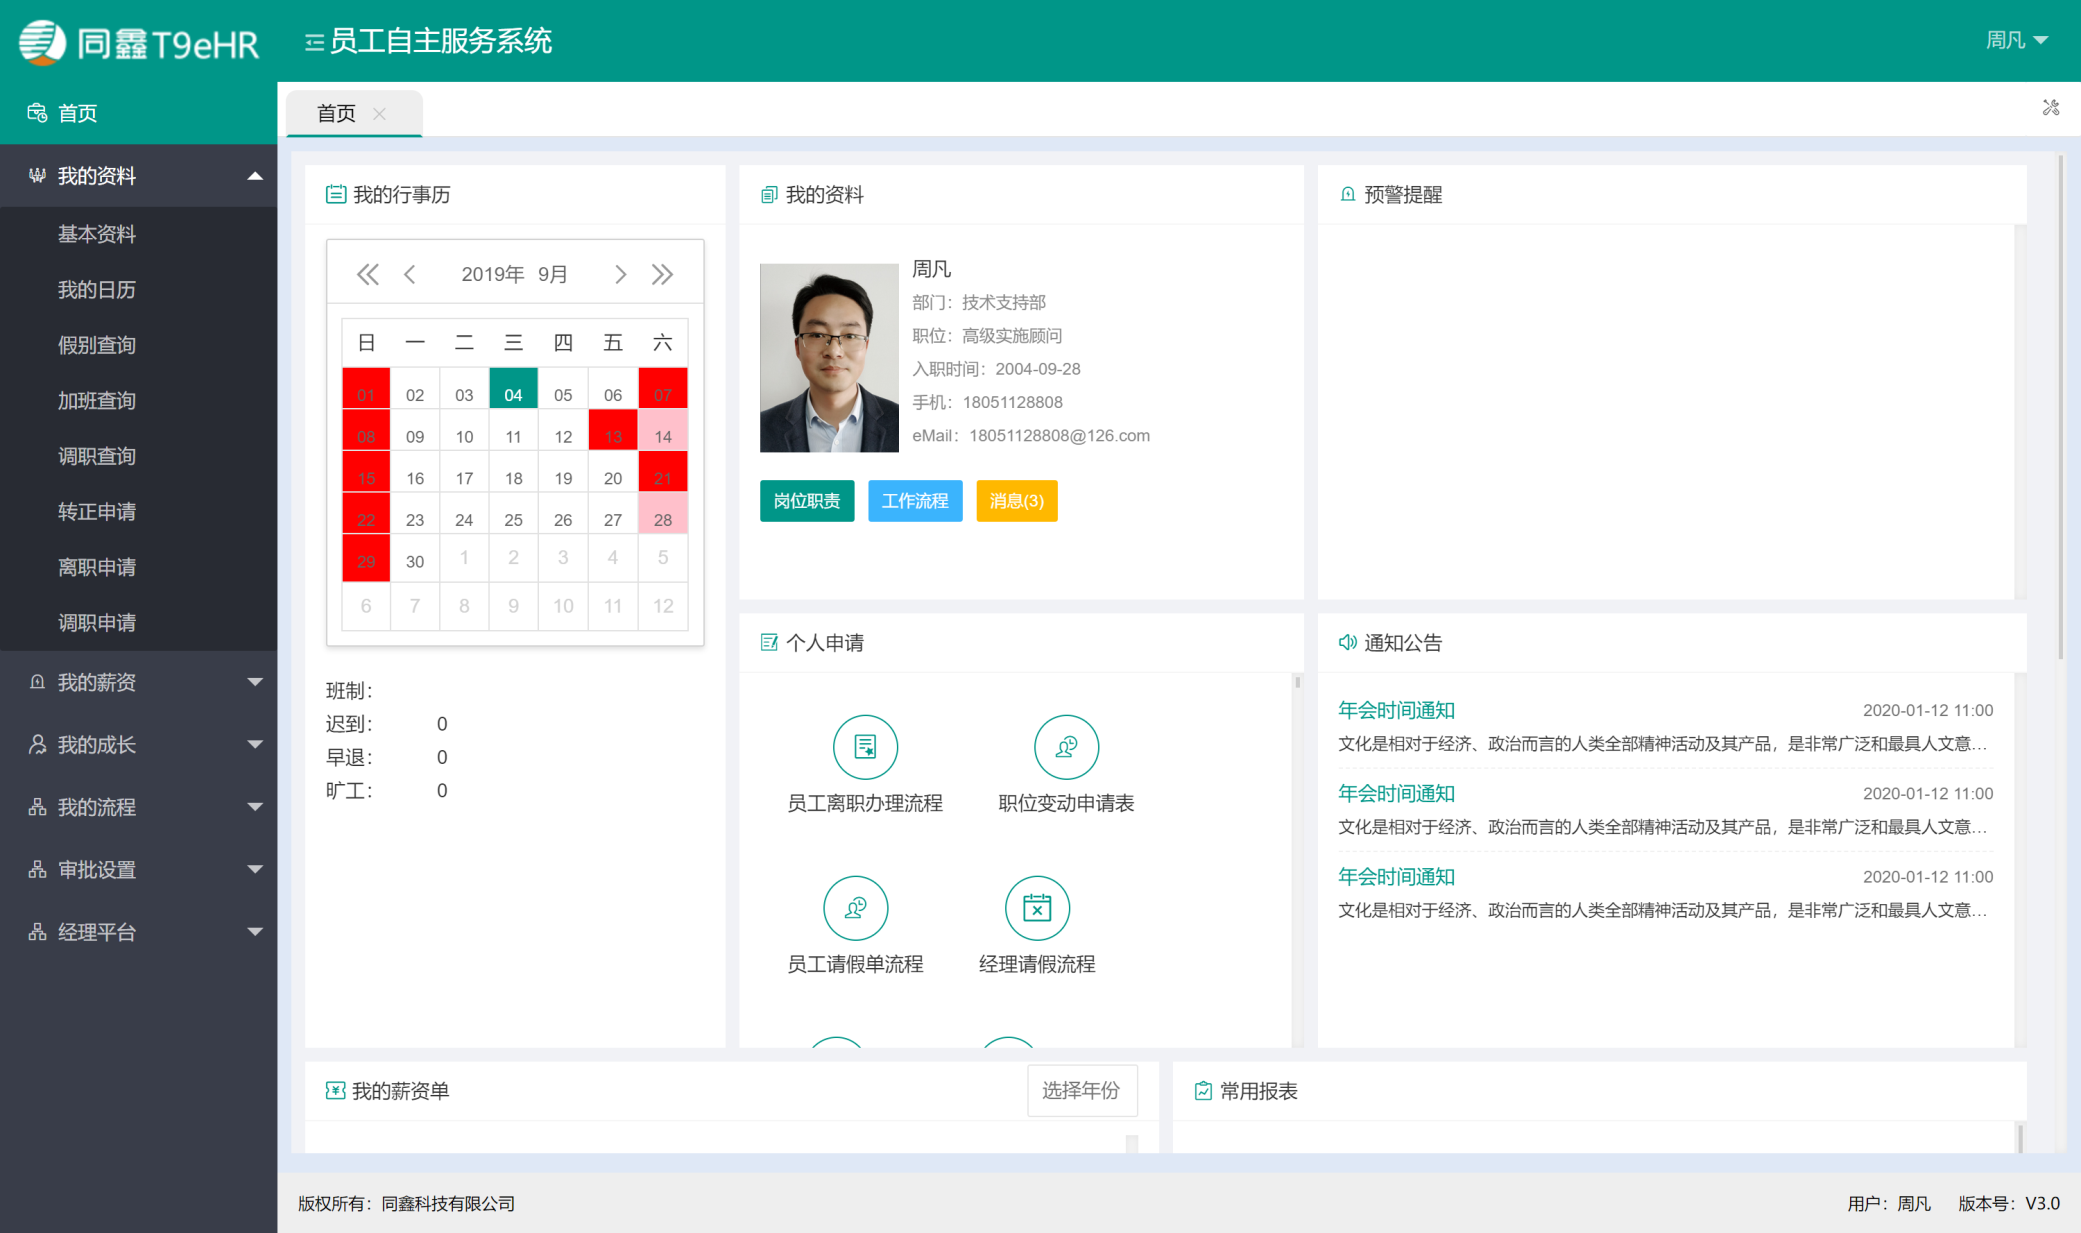Open the 选择年份 year selector
Screen dimensions: 2081x1233
[1082, 1091]
